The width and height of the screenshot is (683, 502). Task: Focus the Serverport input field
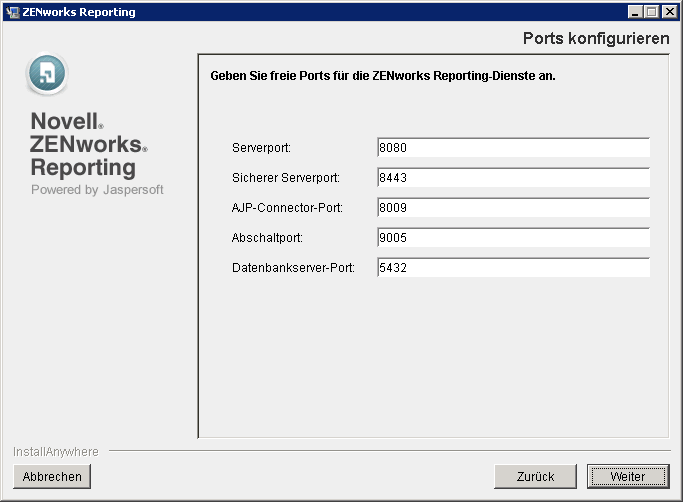click(x=513, y=148)
